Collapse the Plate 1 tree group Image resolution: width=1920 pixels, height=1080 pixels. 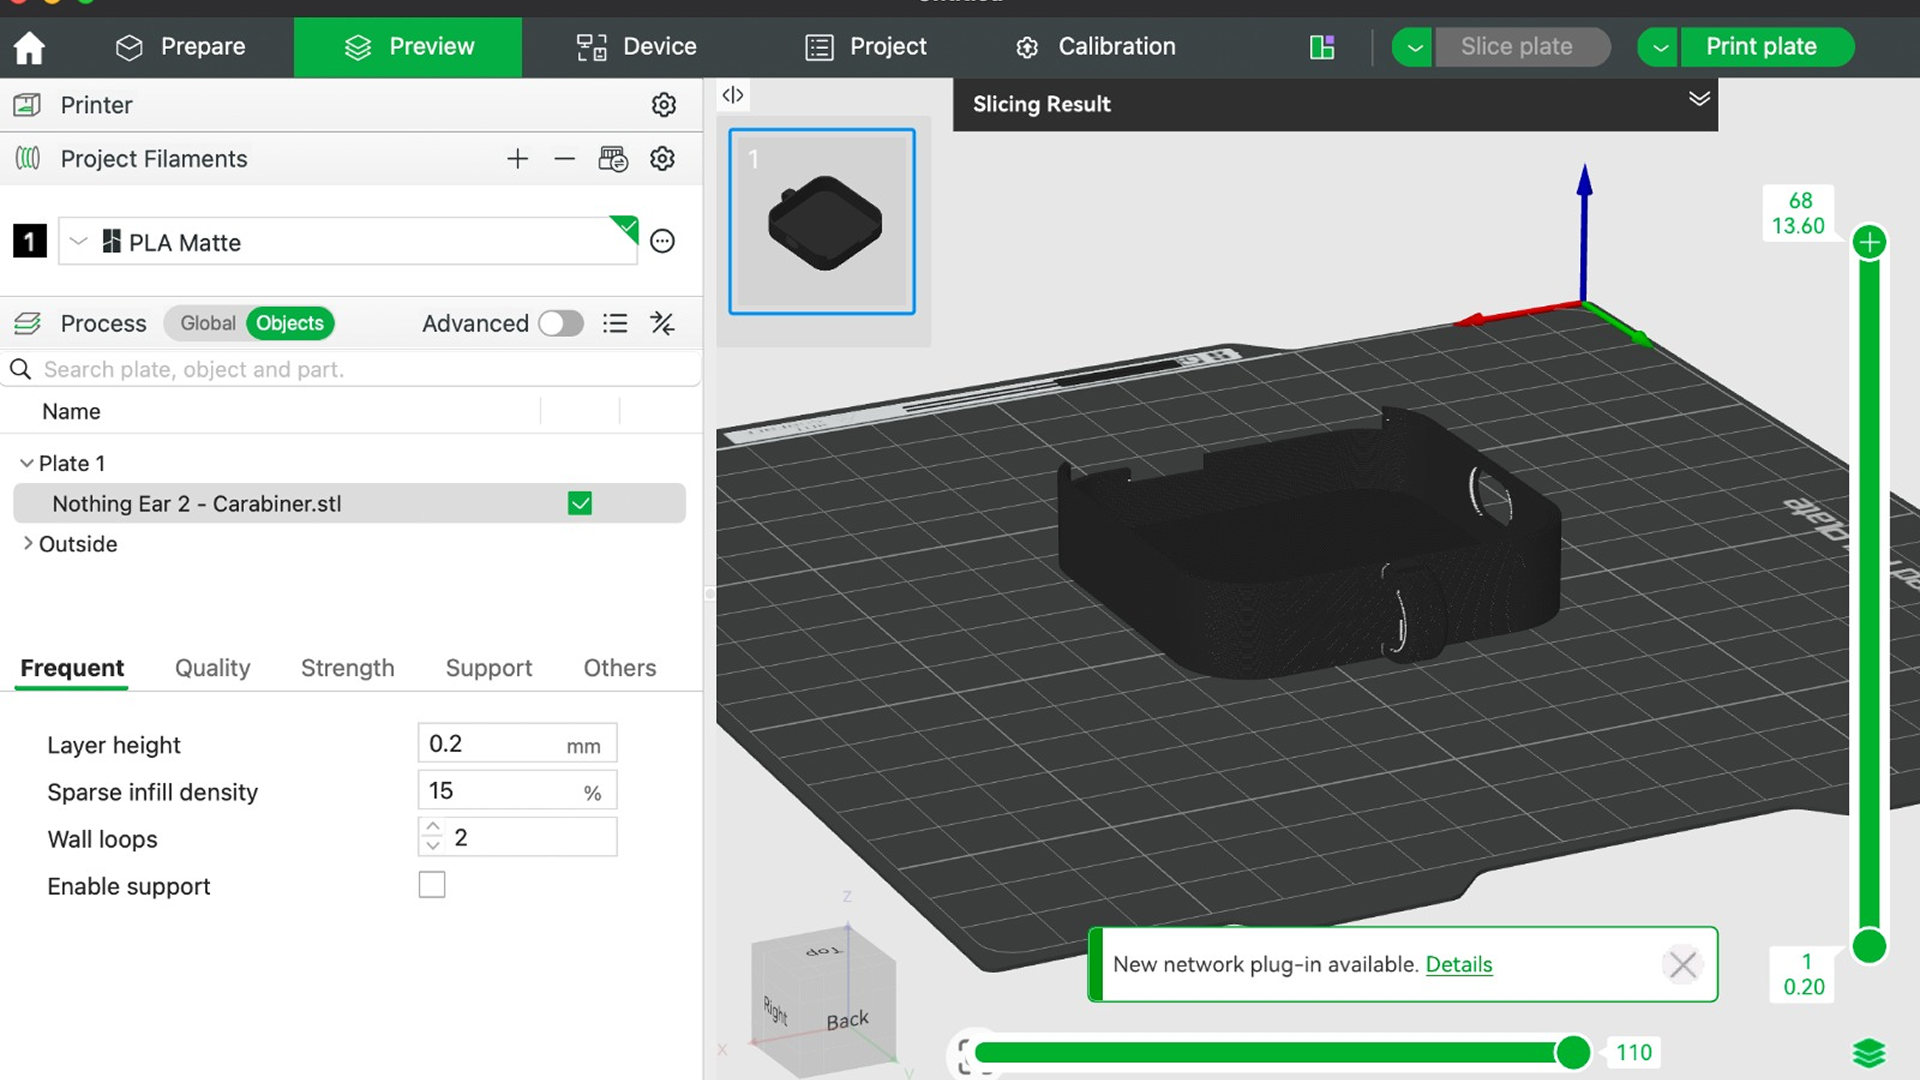point(26,463)
